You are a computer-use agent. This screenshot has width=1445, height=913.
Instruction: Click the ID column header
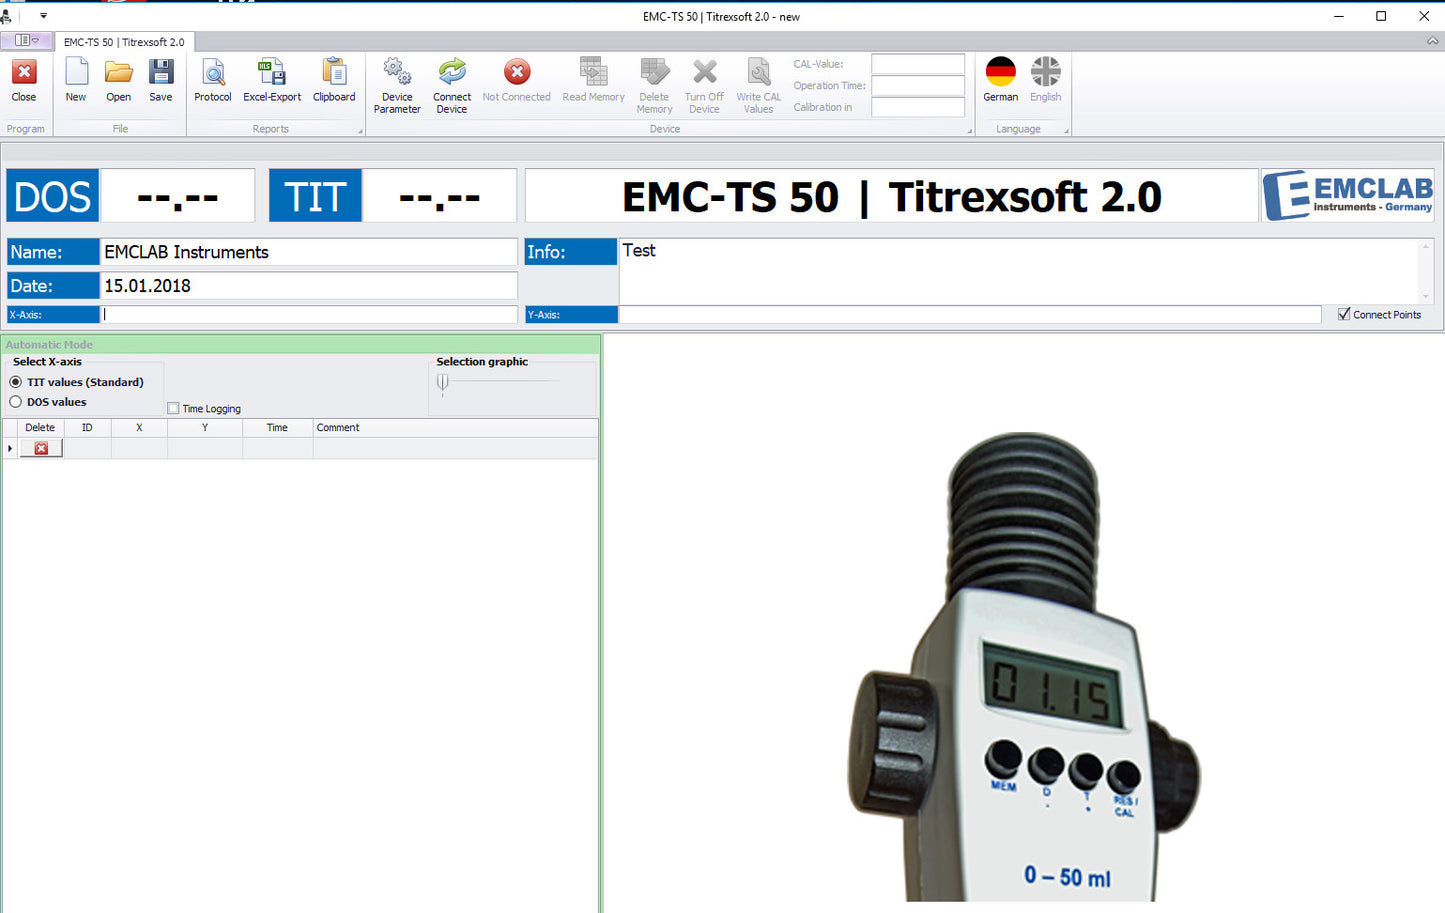click(87, 427)
